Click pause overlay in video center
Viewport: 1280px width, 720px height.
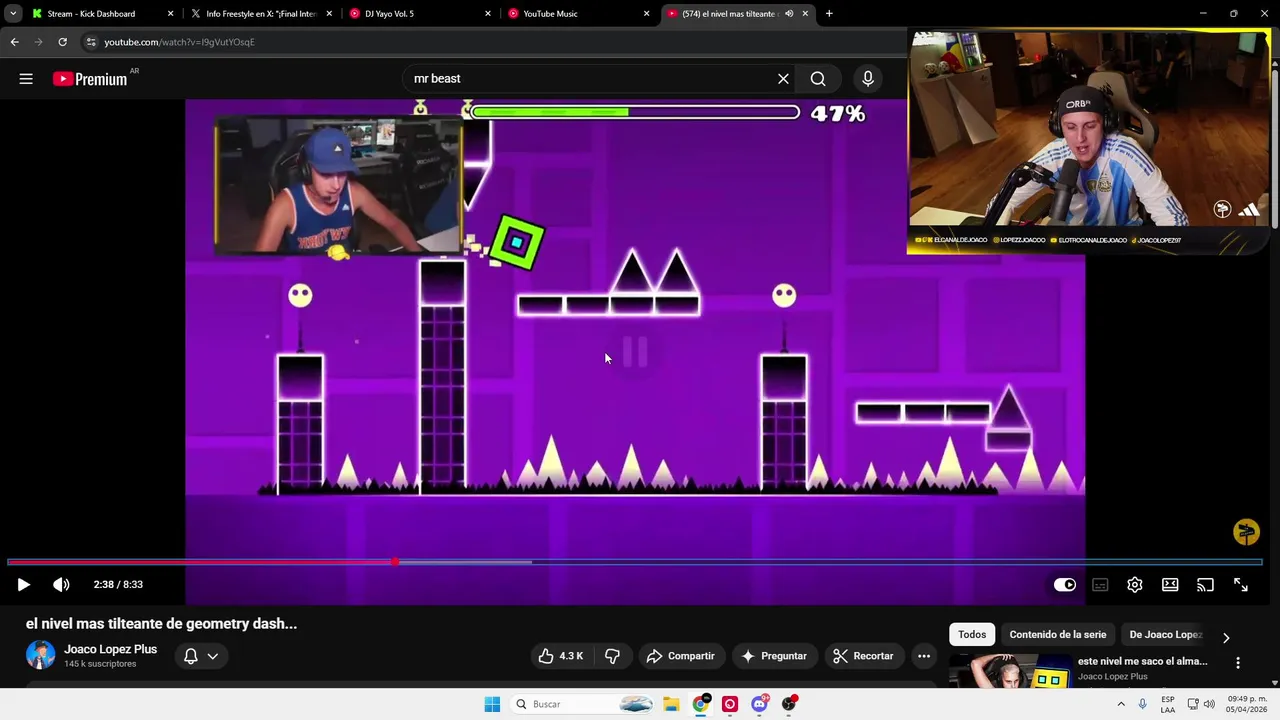coord(636,351)
